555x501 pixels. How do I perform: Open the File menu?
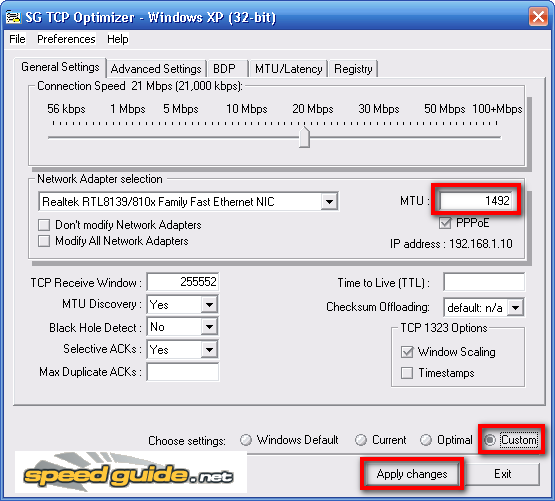coord(17,39)
